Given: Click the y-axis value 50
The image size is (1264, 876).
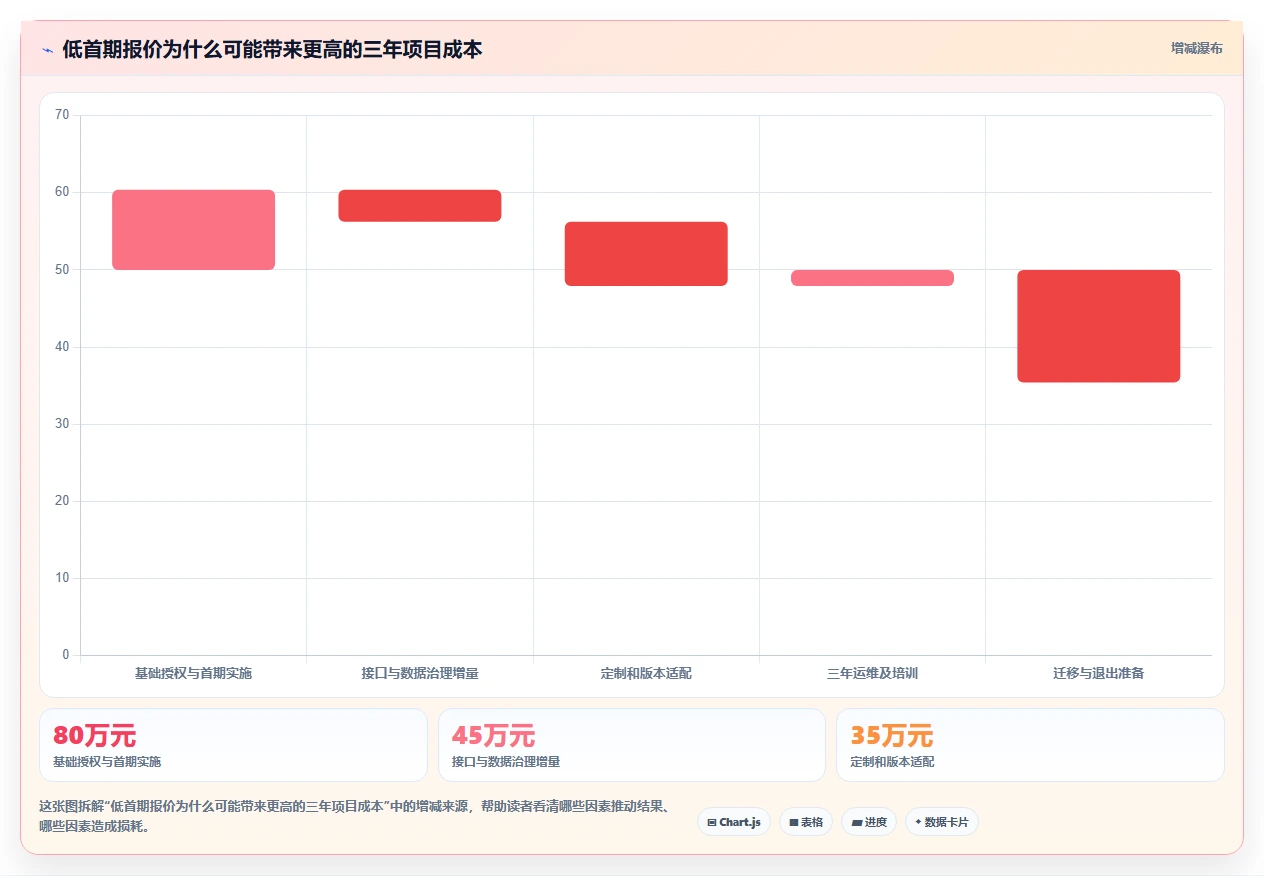Looking at the screenshot, I should click(62, 269).
